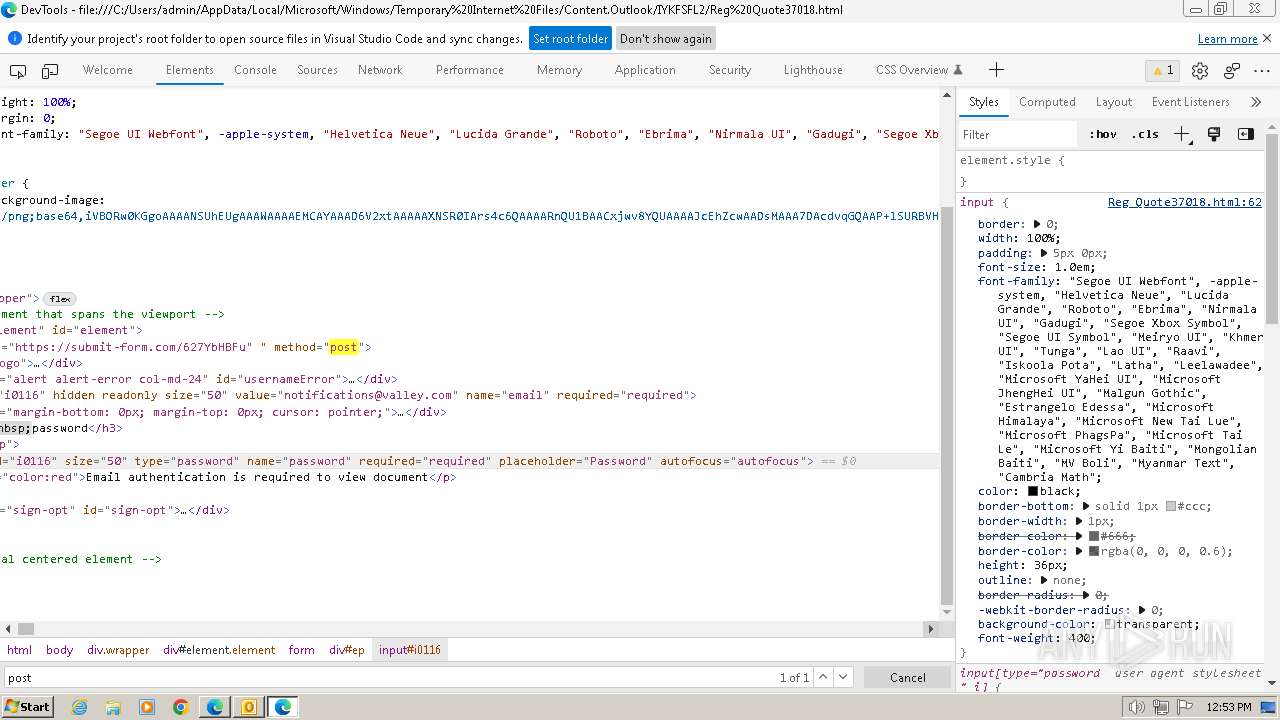
Task: Click the Start button
Action: (x=27, y=707)
